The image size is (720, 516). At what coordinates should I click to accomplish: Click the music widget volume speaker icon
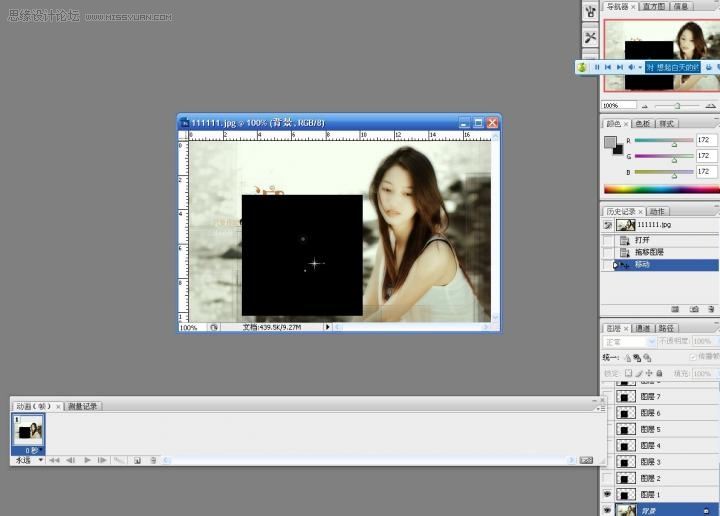pyautogui.click(x=631, y=67)
